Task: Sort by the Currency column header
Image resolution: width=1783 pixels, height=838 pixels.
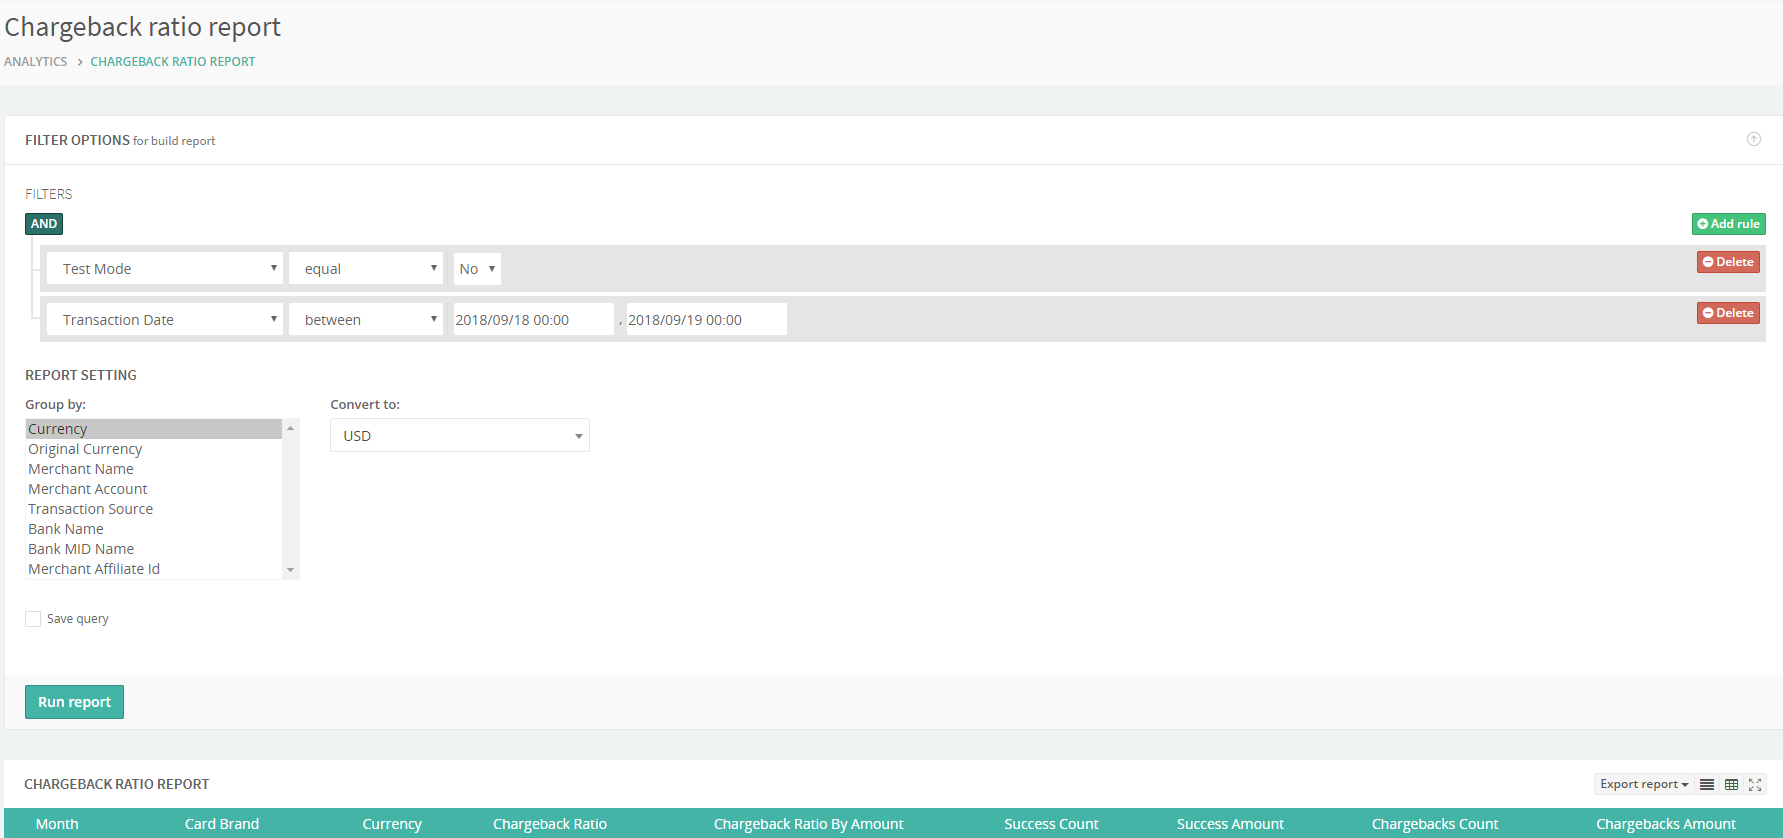Action: pos(392,824)
